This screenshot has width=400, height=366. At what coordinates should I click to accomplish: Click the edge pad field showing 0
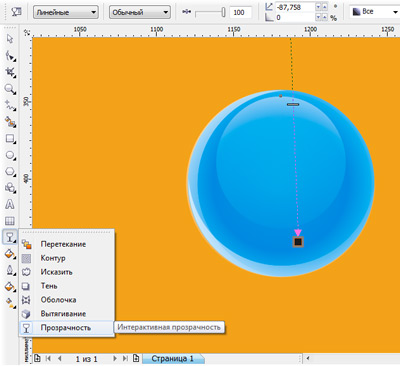(295, 17)
